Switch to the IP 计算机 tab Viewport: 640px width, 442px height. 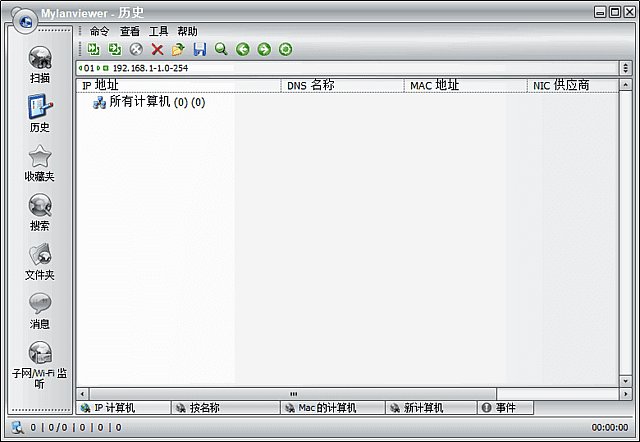click(x=123, y=408)
